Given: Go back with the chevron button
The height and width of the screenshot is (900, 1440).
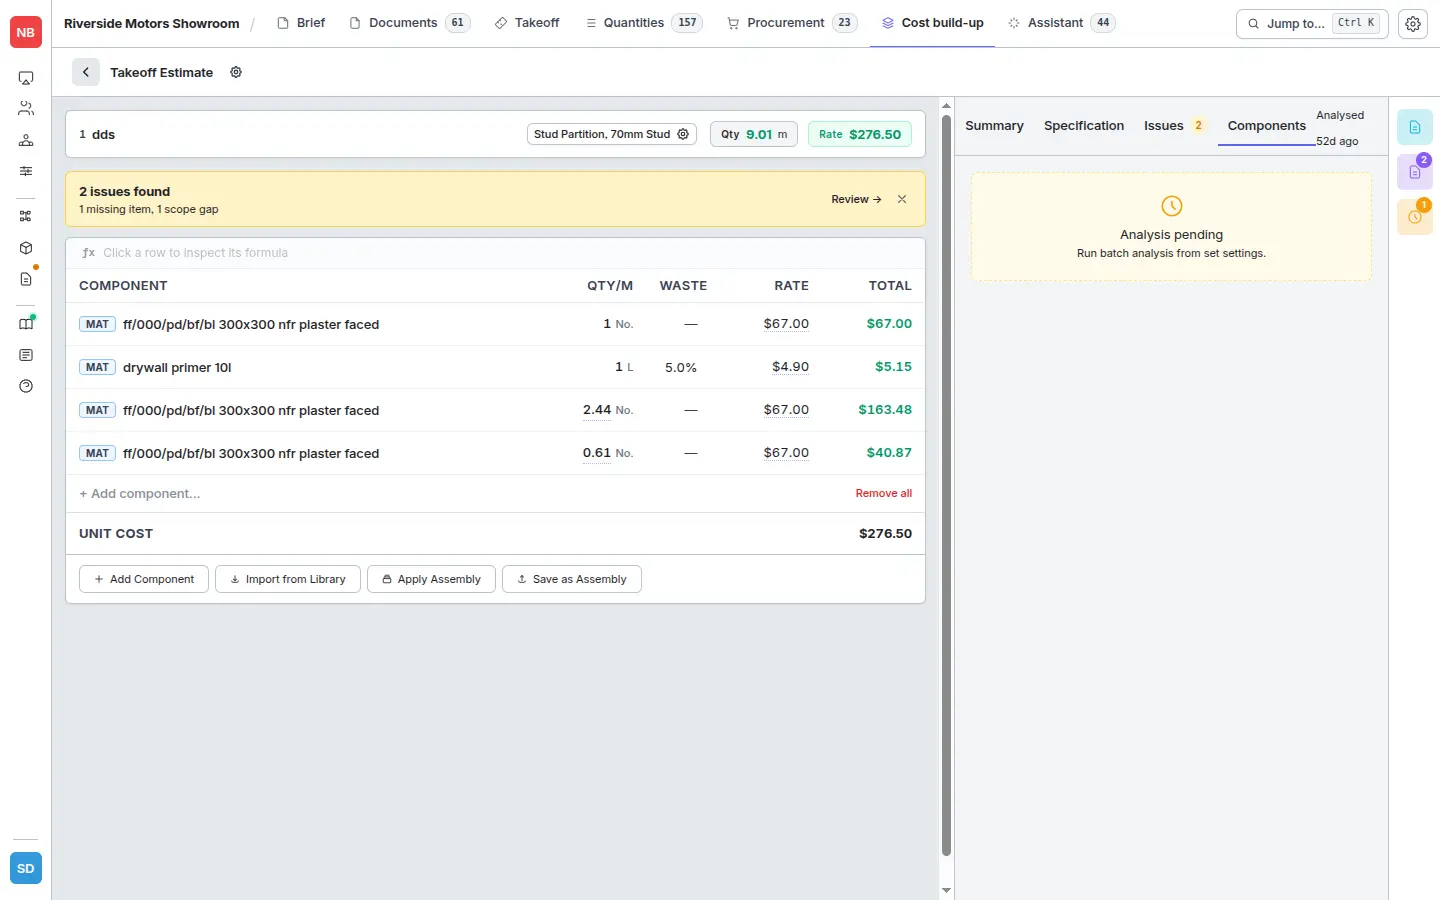Looking at the screenshot, I should click(x=86, y=72).
